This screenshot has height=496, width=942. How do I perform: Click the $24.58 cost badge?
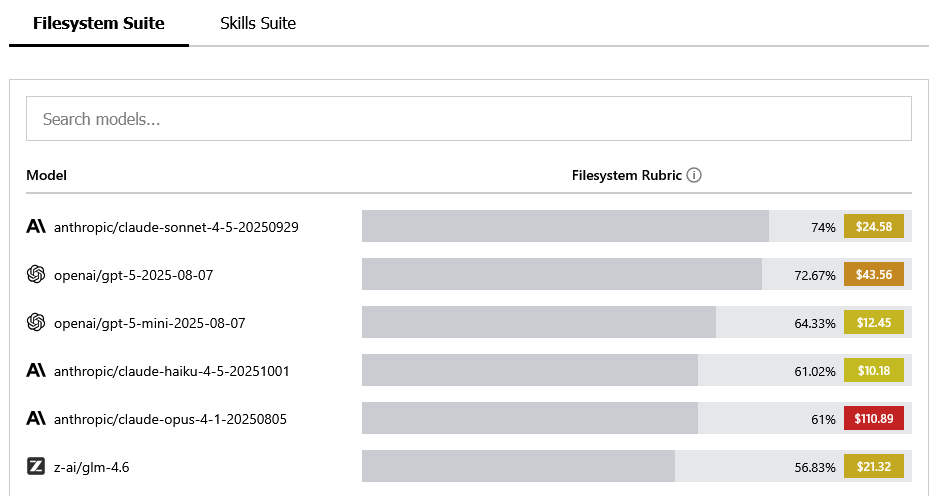(873, 227)
